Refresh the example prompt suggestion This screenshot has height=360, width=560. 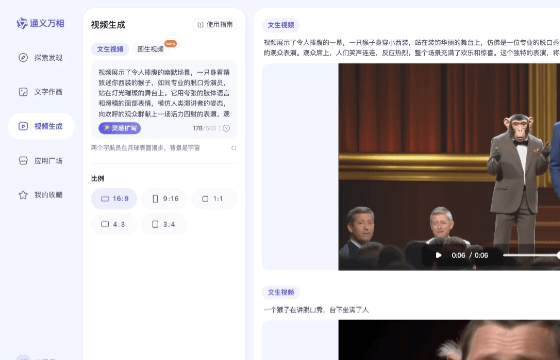point(234,148)
